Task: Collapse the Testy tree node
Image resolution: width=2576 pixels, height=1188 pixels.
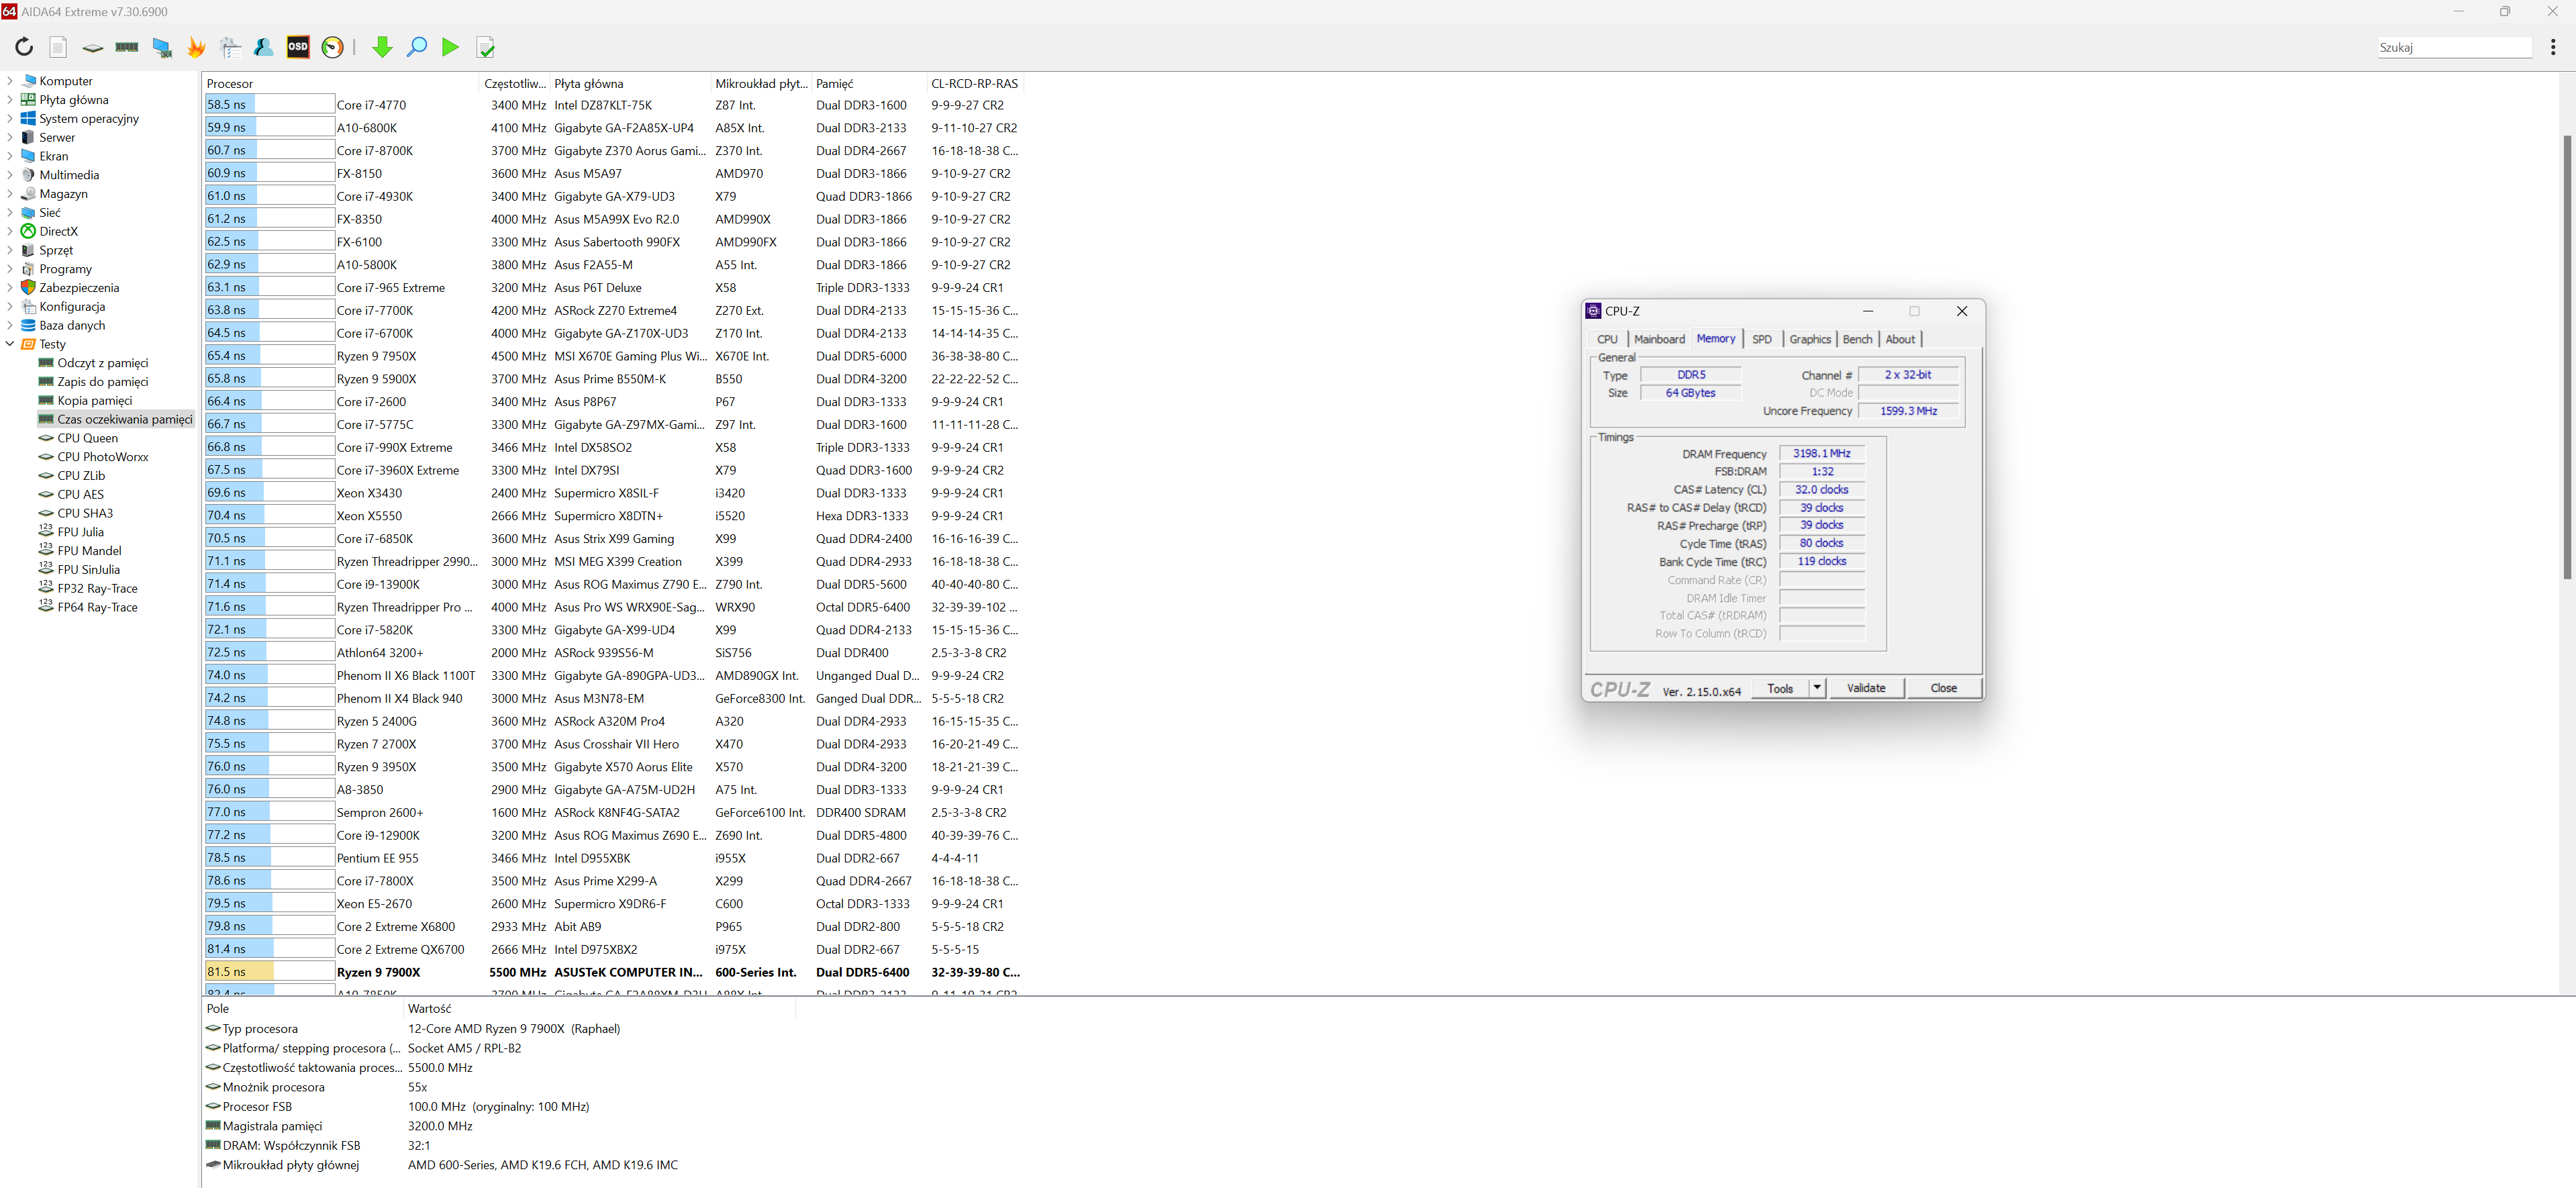Action: (x=10, y=344)
